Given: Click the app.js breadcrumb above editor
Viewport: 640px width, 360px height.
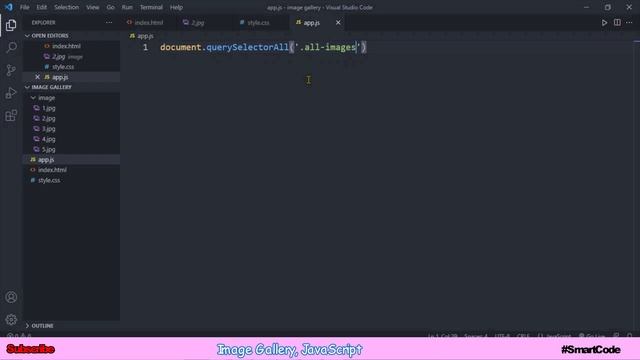Looking at the screenshot, I should [142, 36].
